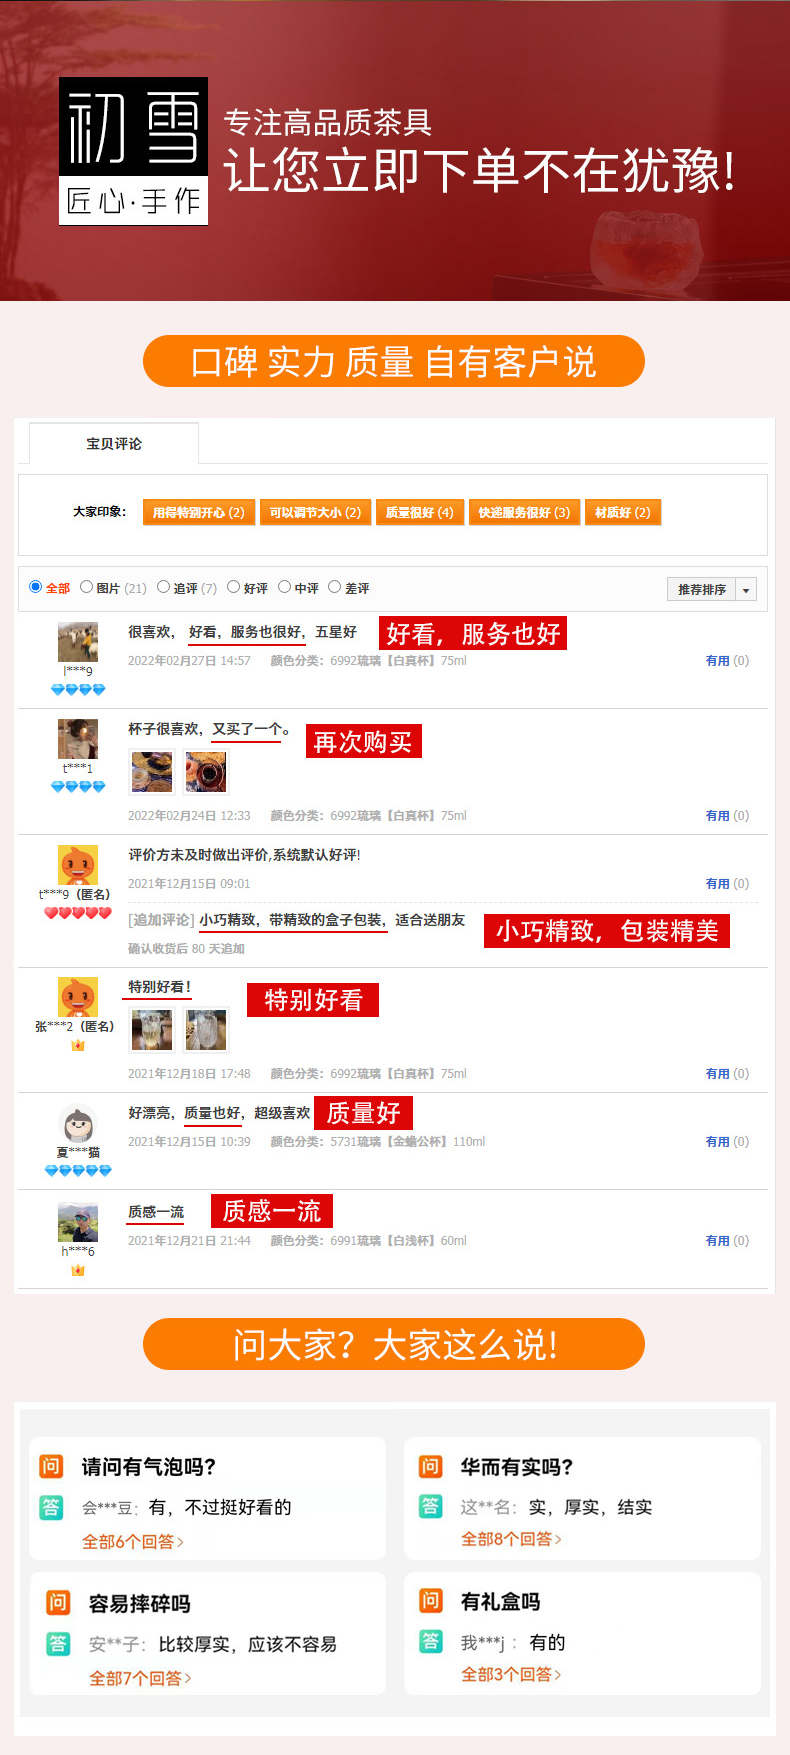Click the 问 icon beside 华而有实吗

pos(430,1466)
